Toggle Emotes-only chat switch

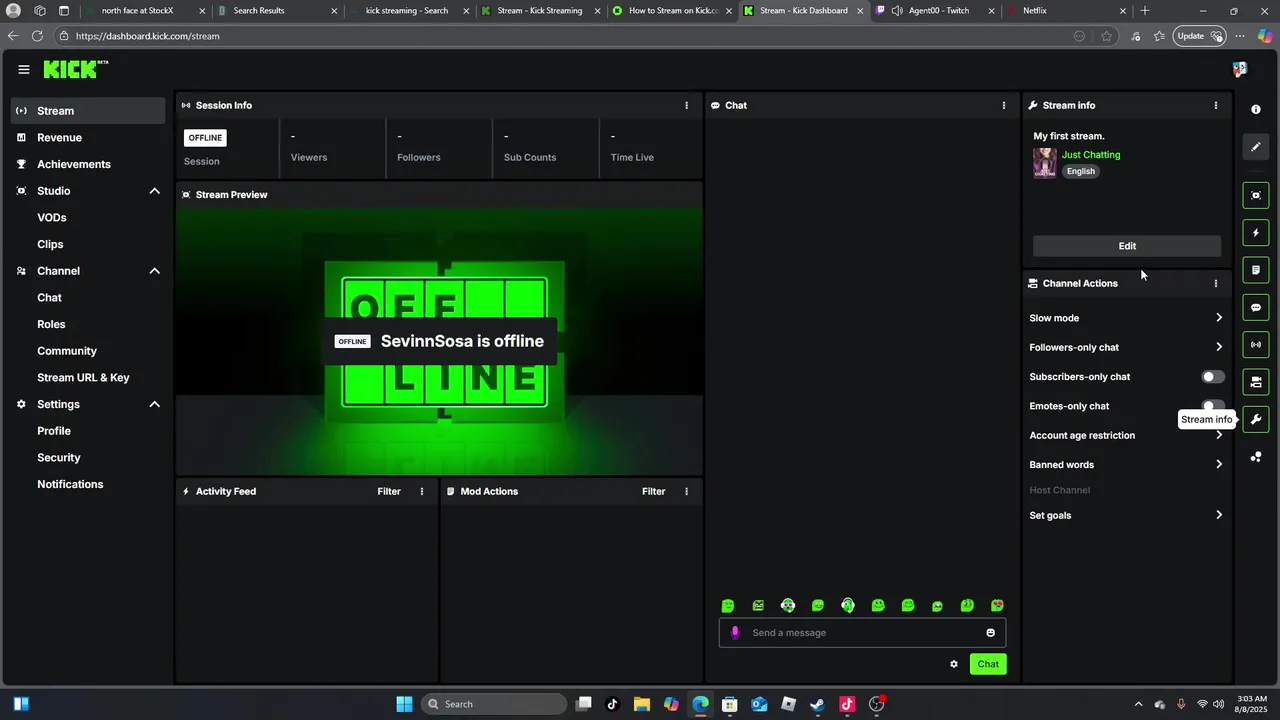point(1213,406)
